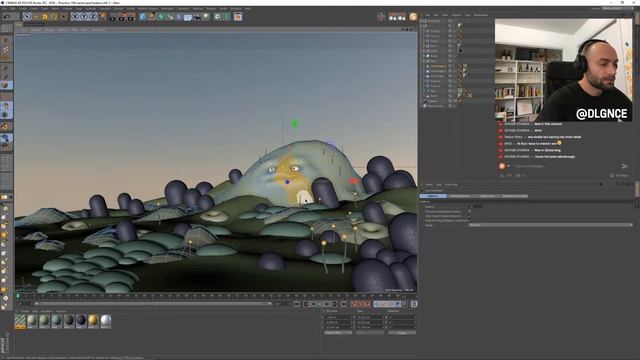Click the black material tag in Object Manager
The image size is (640, 360).
coord(460,51)
